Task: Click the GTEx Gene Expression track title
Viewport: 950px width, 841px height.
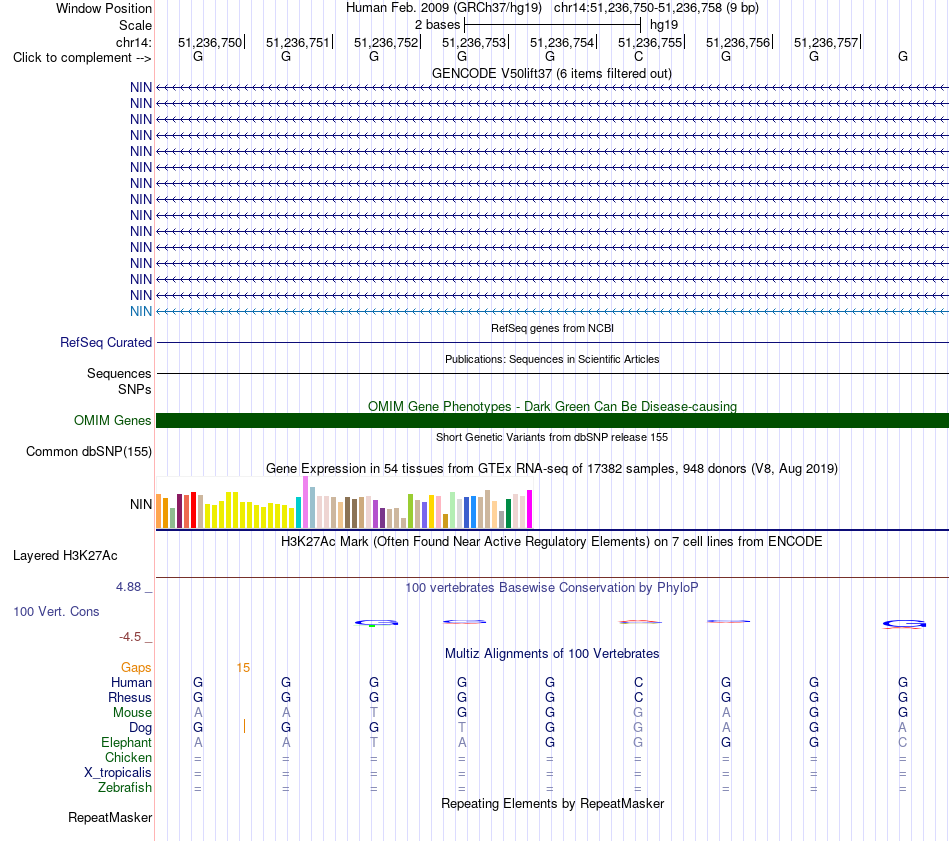Action: (552, 468)
